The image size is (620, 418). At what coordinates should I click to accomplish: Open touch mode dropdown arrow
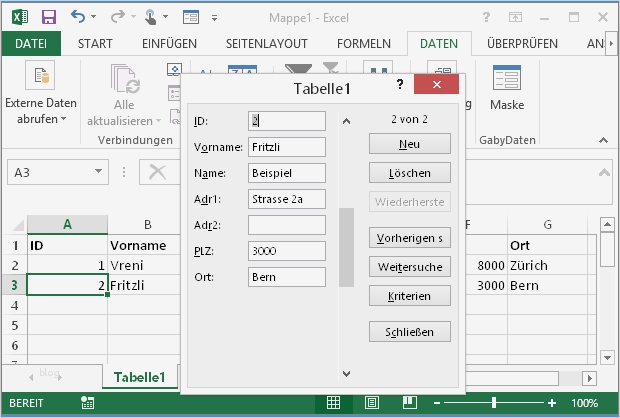pos(166,17)
